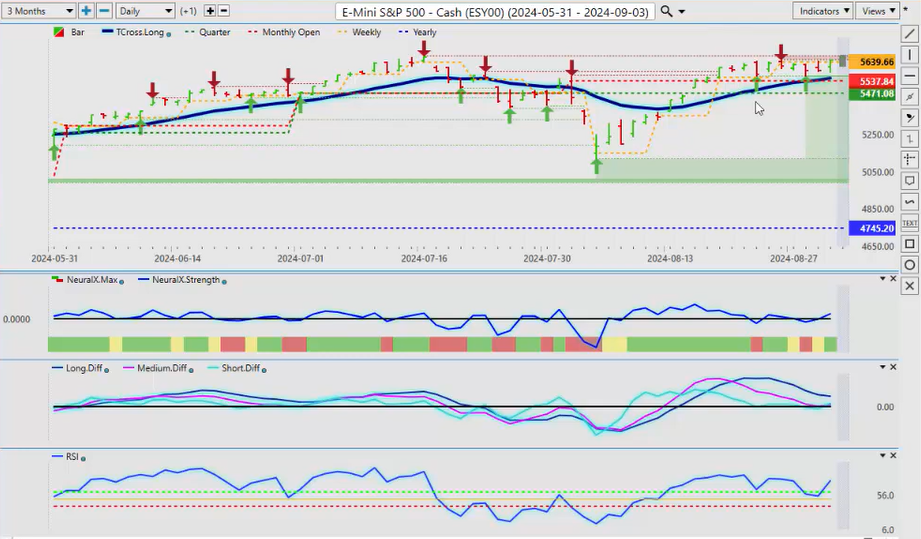
Task: Toggle the Monthly Open legend entry
Action: (289, 32)
